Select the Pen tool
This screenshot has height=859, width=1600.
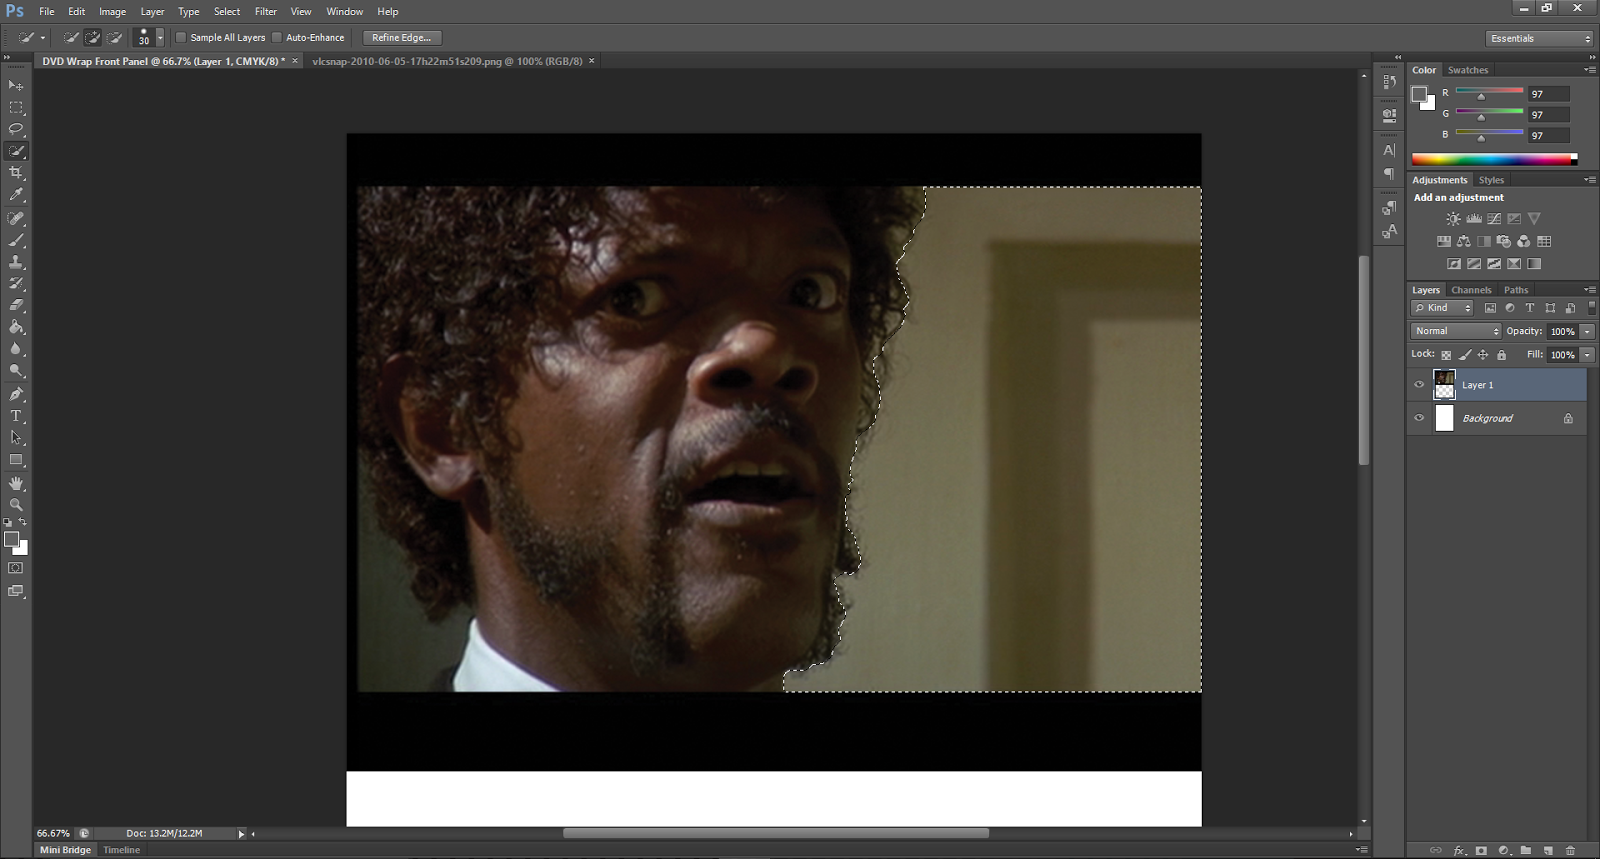[16, 394]
